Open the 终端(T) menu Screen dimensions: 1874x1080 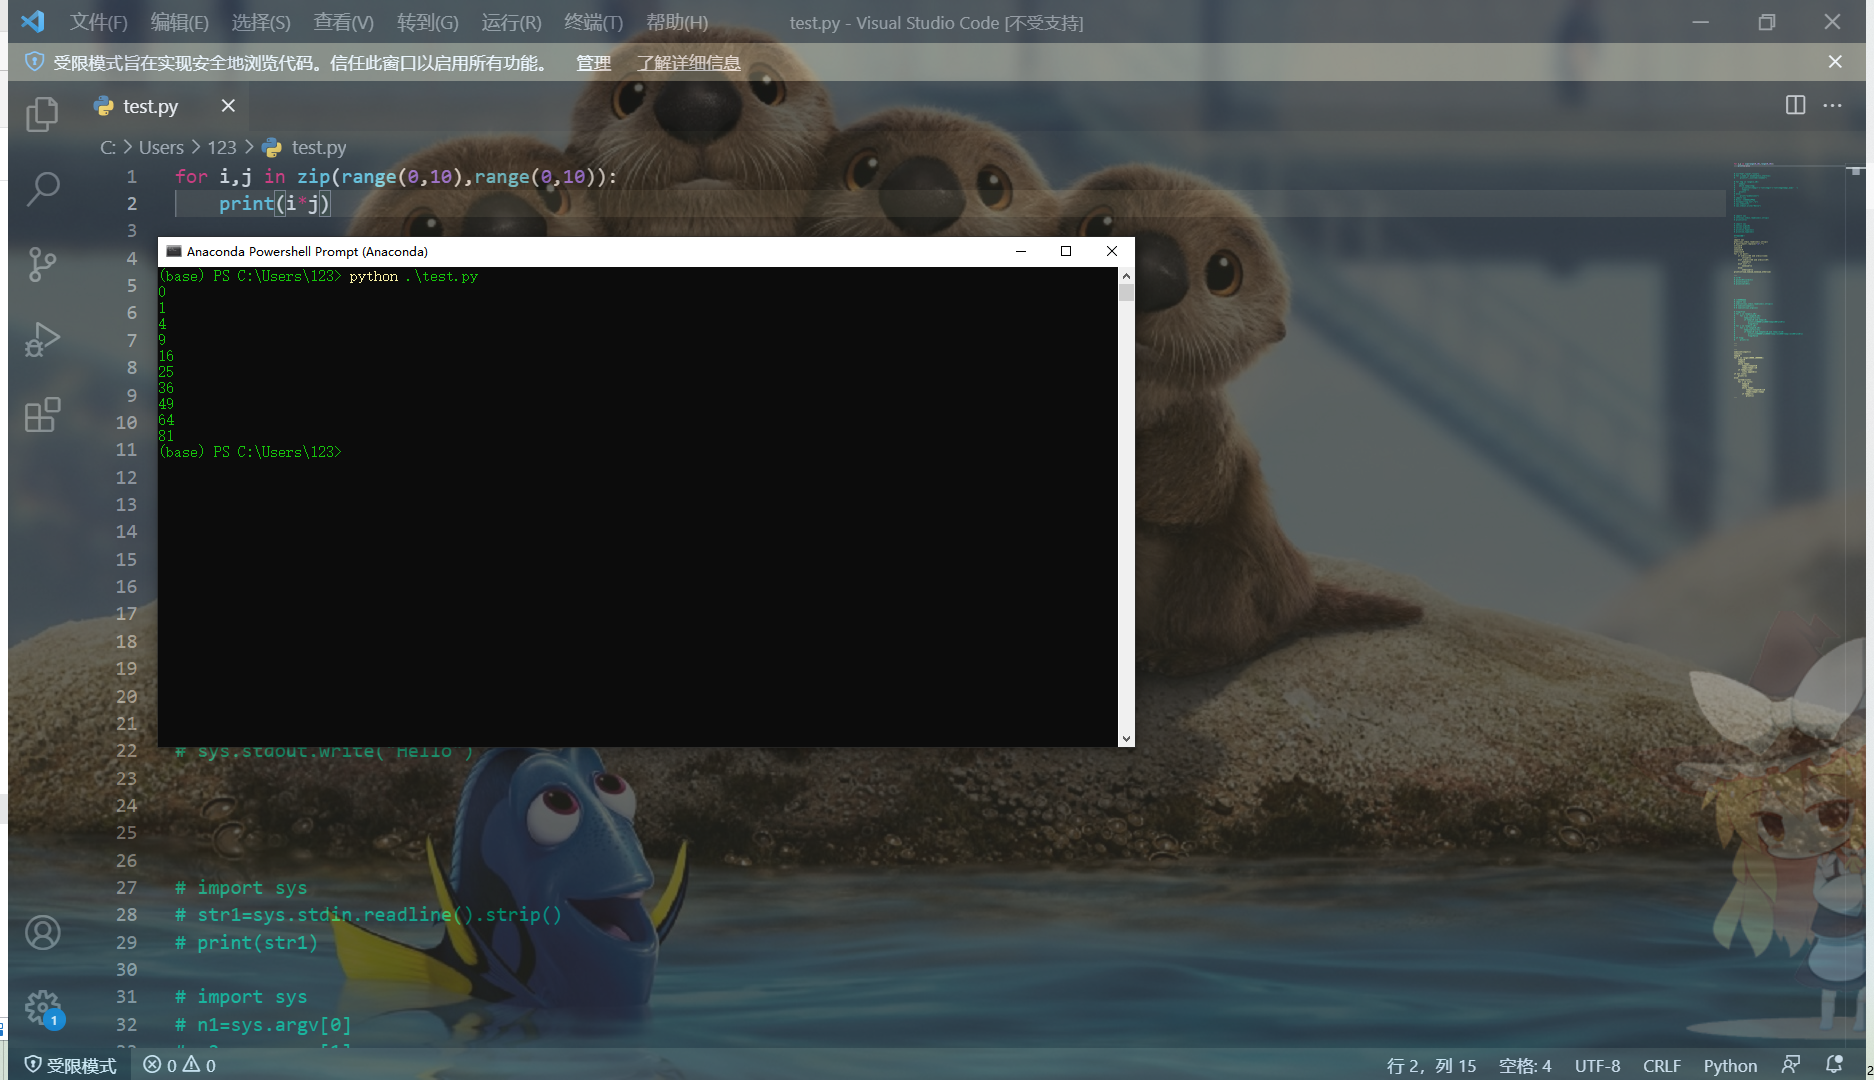tap(593, 22)
